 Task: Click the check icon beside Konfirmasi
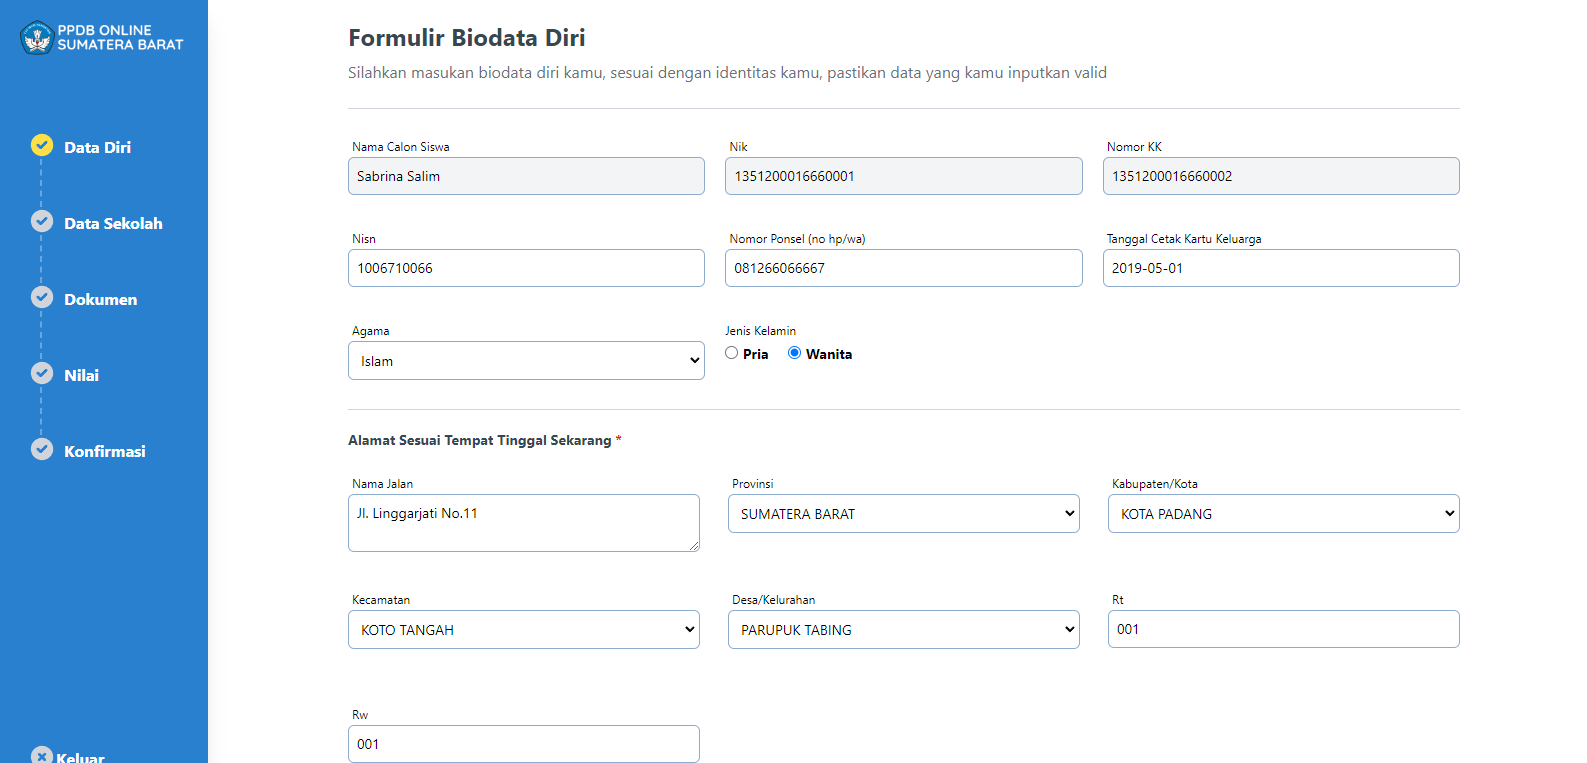pos(42,449)
